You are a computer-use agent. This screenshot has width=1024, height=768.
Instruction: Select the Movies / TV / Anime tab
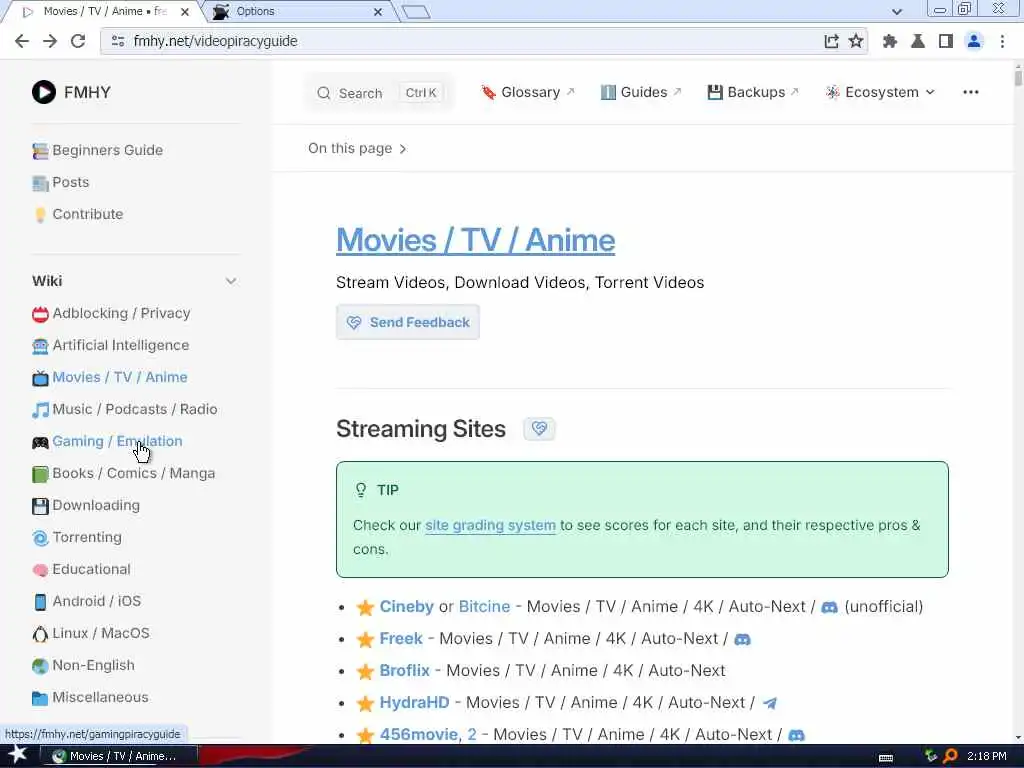[104, 11]
